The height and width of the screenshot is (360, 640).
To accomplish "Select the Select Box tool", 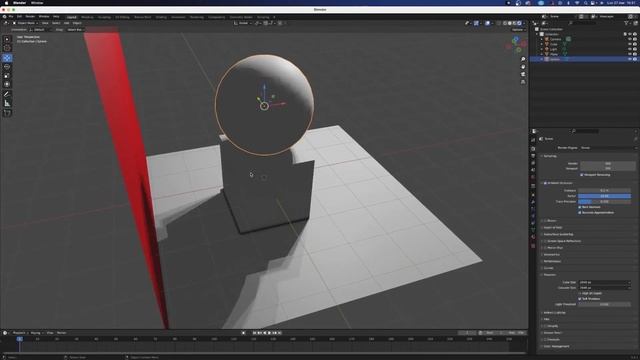I will coord(7,40).
